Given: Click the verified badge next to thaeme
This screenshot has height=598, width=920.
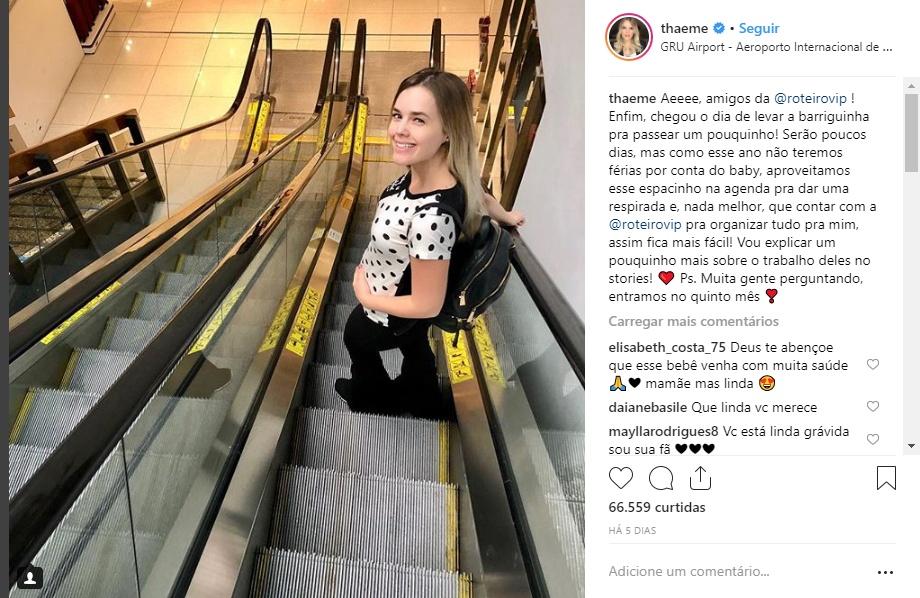Looking at the screenshot, I should click(x=719, y=28).
